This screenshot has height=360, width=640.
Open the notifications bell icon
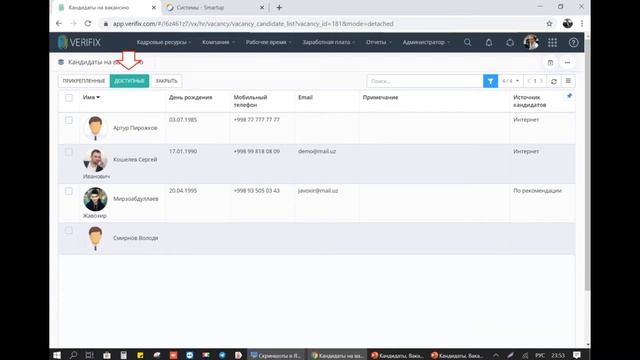pos(489,42)
